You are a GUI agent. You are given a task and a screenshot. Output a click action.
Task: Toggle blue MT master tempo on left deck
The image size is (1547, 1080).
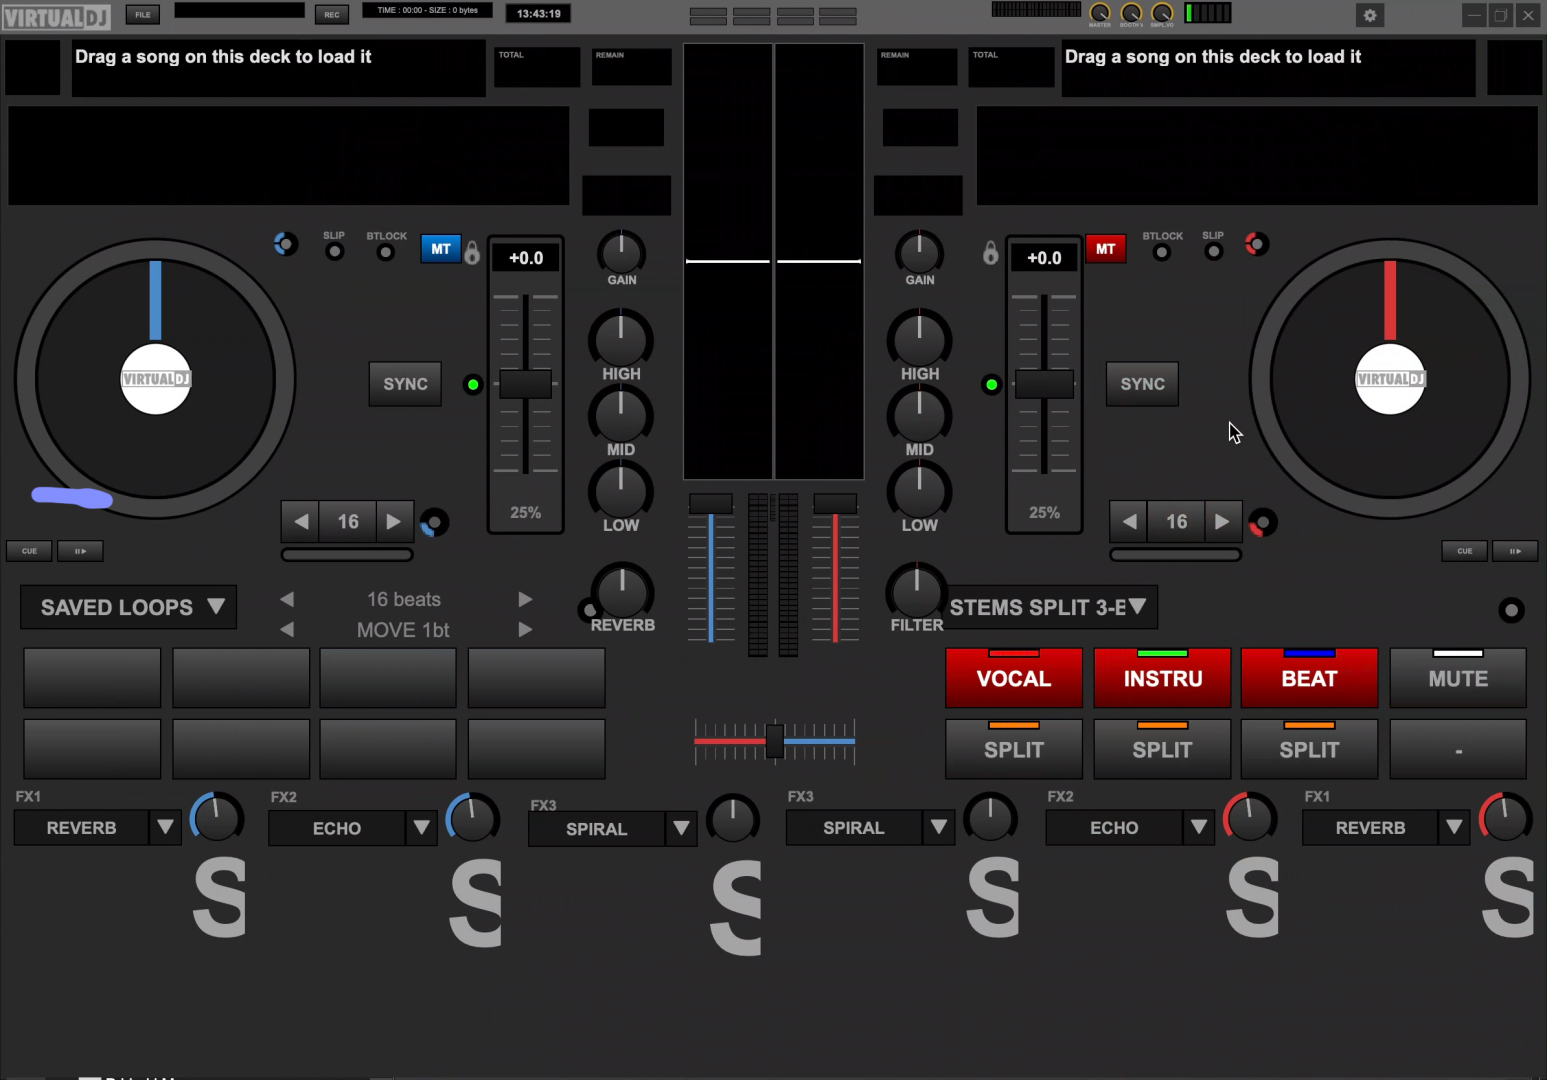441,249
